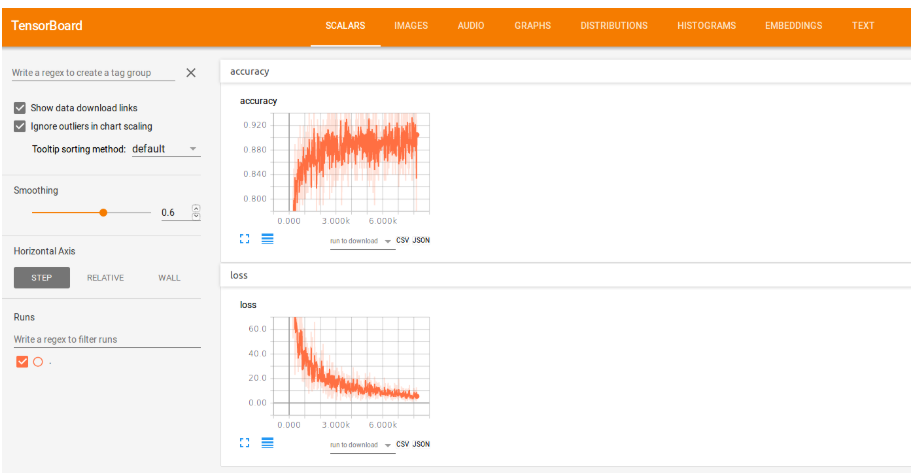Viewport: 920px width, 473px height.
Task: Toggle y-axis log scale on accuracy chart
Action: point(267,239)
